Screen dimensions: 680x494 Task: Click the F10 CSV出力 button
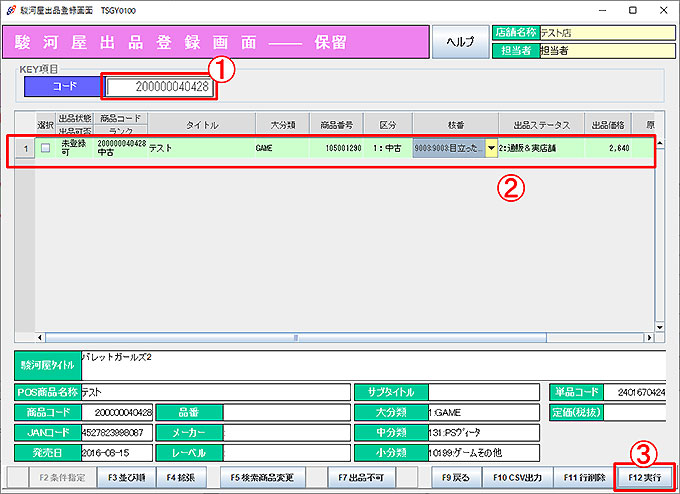click(x=517, y=478)
